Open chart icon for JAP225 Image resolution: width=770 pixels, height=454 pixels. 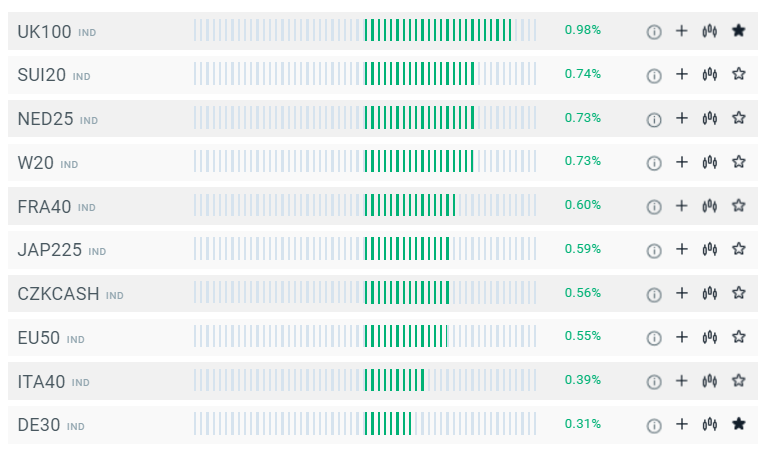710,249
